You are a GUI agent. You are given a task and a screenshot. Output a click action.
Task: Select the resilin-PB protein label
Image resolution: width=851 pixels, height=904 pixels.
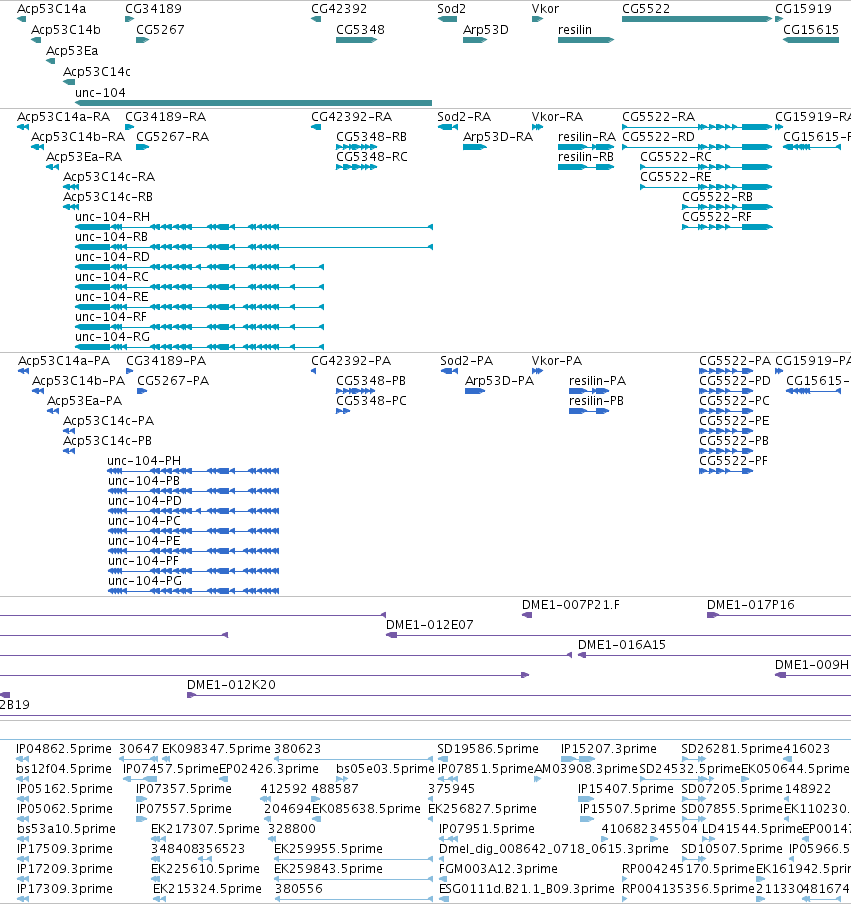[596, 401]
